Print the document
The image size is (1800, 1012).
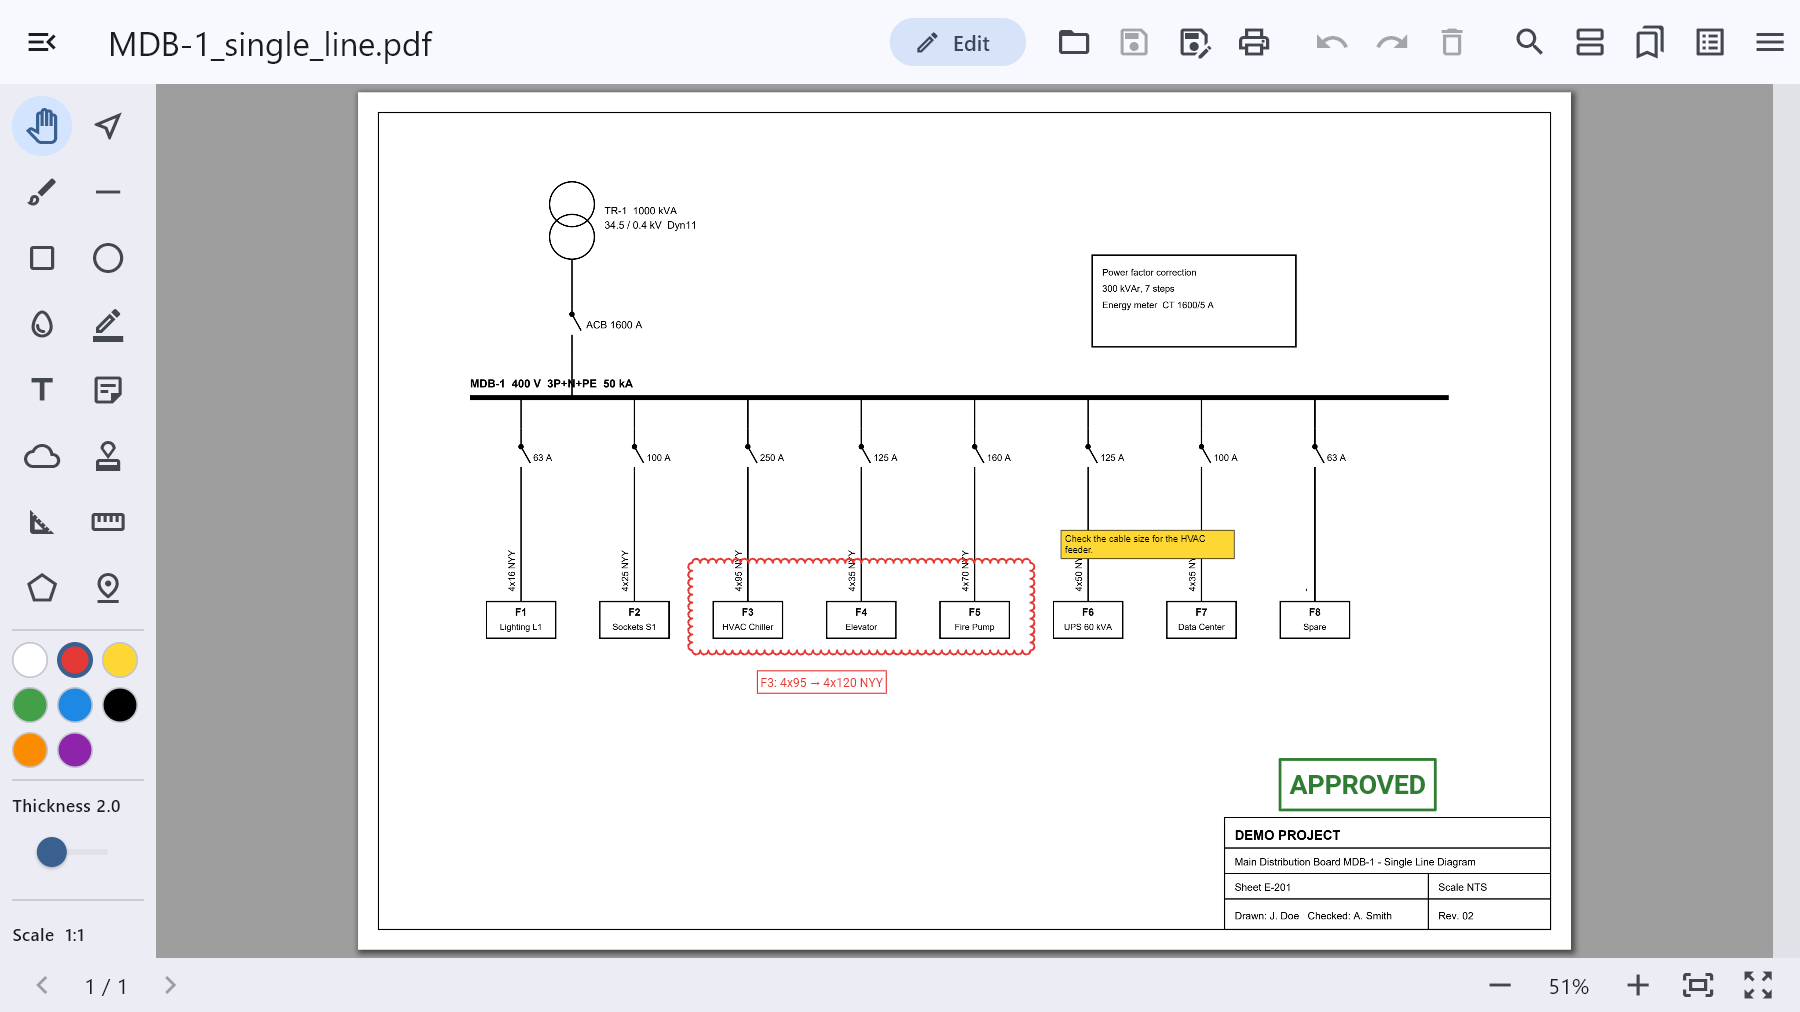coord(1254,42)
